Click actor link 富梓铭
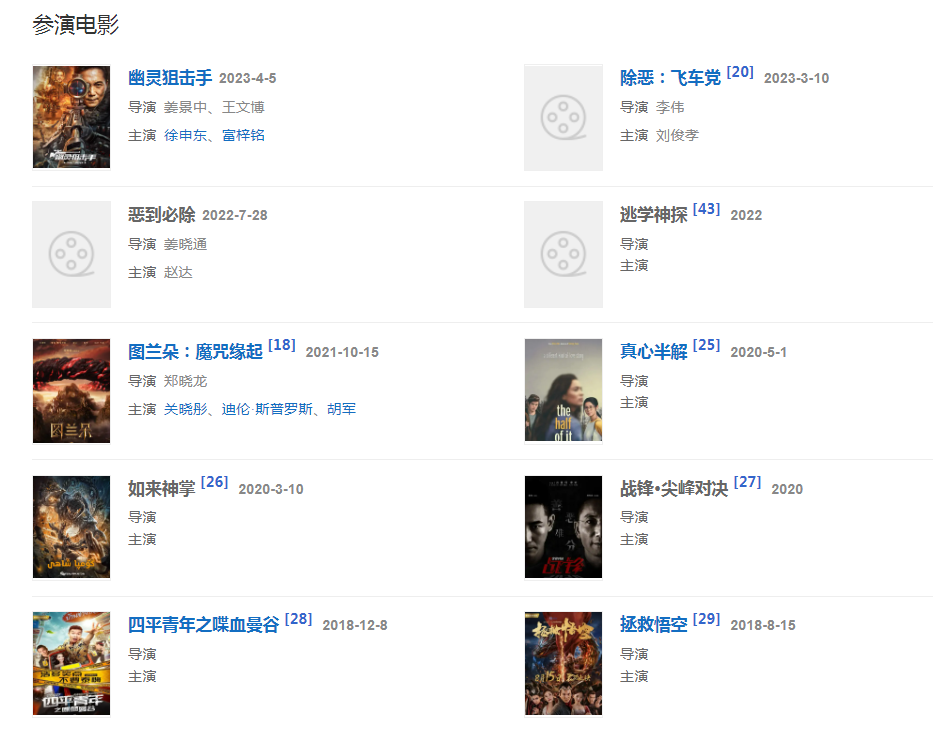 point(243,135)
